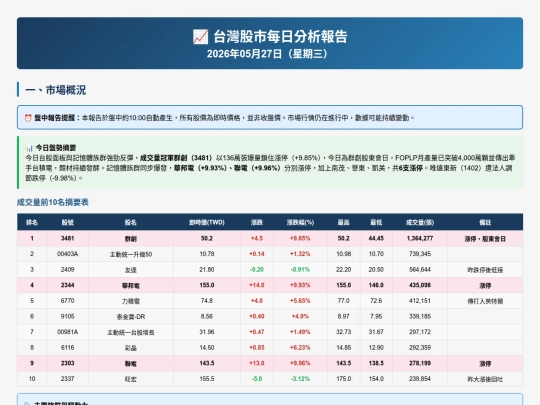Click stock name 彩晶
Viewport: 540px width, 405px height.
131,348
